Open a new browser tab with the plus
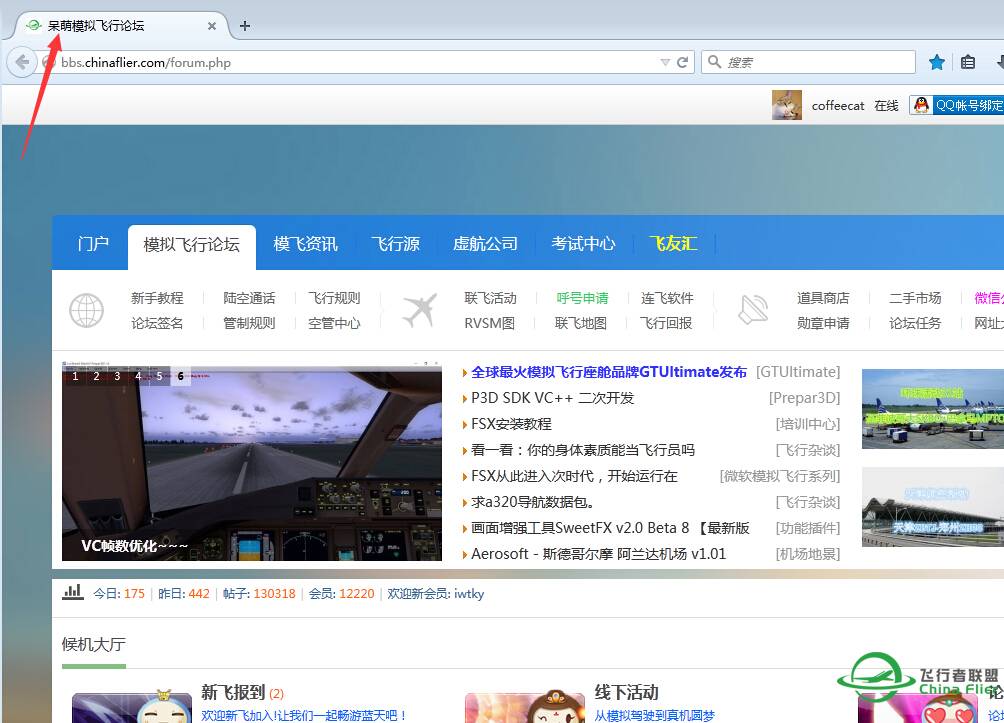 pos(245,27)
